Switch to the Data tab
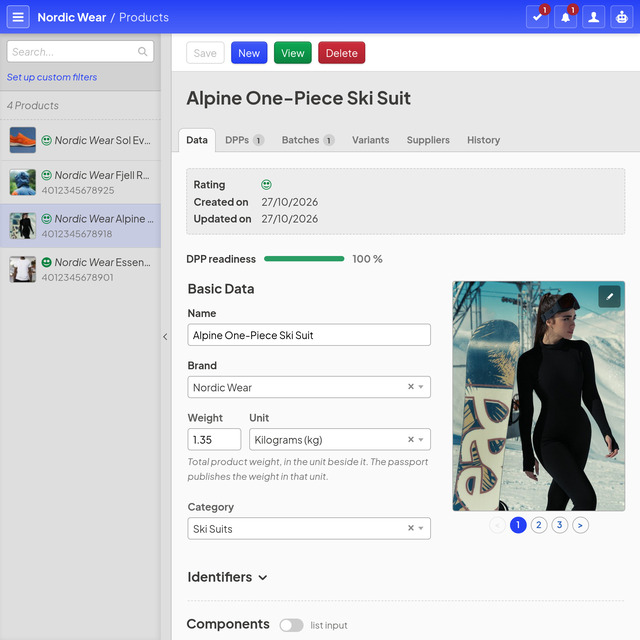 point(197,140)
